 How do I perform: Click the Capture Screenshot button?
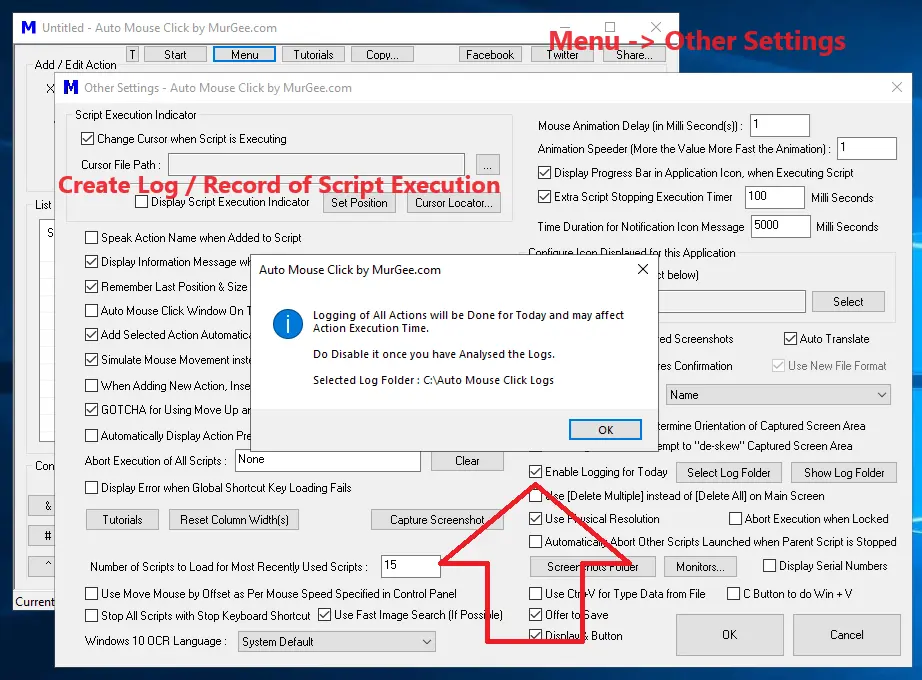tap(437, 519)
